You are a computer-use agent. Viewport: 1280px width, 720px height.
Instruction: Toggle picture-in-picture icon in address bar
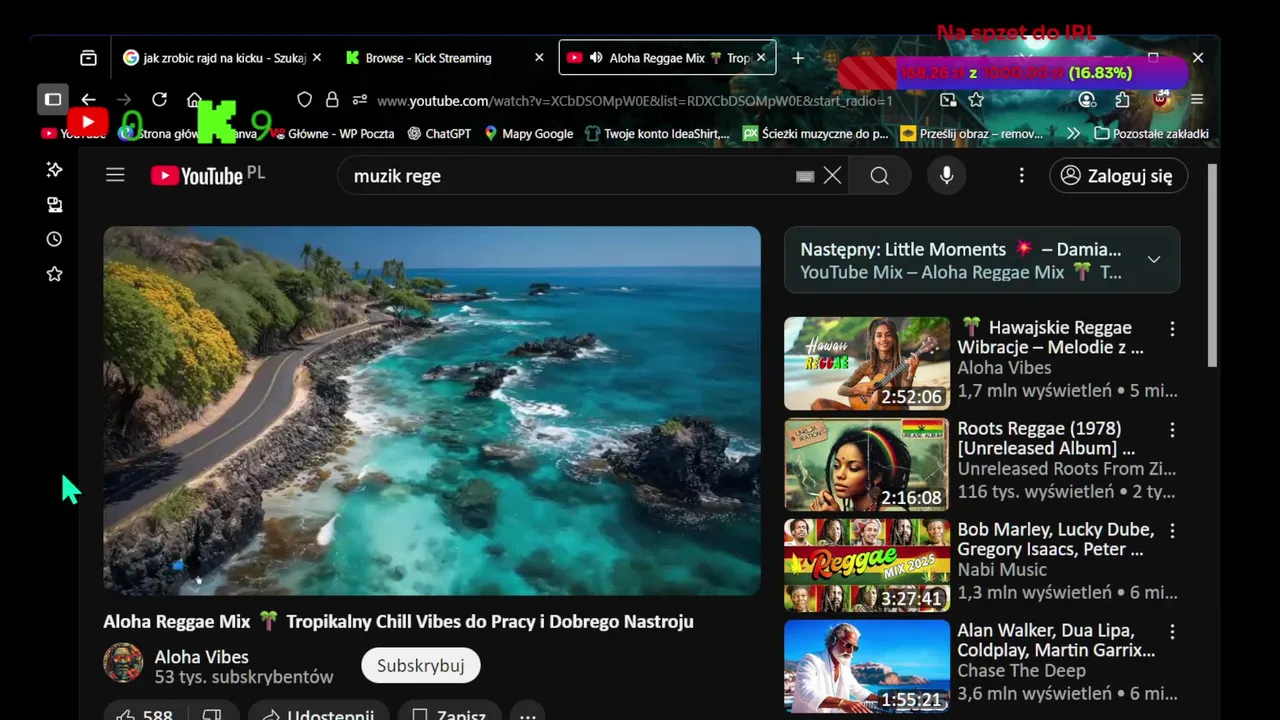tap(948, 100)
